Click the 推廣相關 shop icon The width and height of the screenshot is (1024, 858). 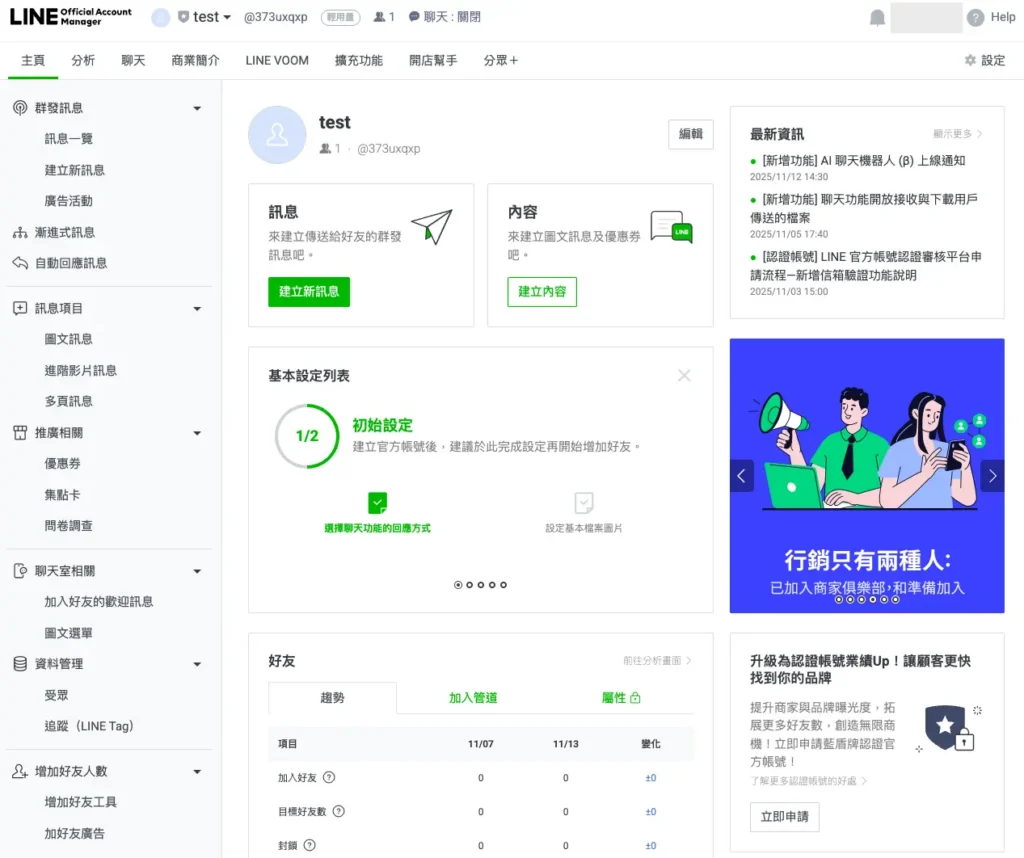tap(20, 432)
